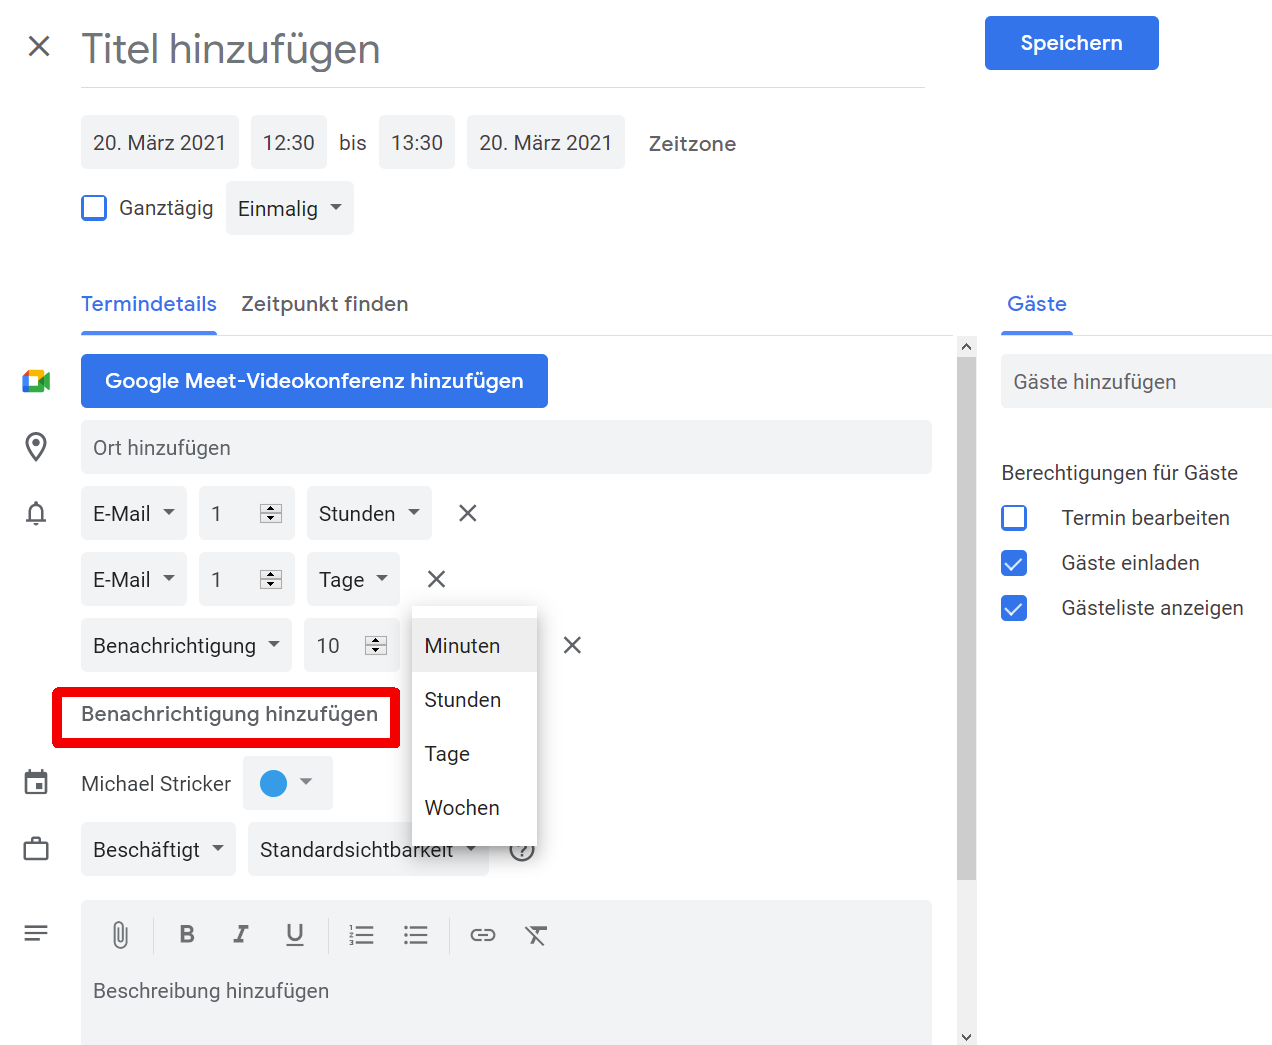
Task: Click the Michael Stricker calendar name
Action: coord(156,783)
